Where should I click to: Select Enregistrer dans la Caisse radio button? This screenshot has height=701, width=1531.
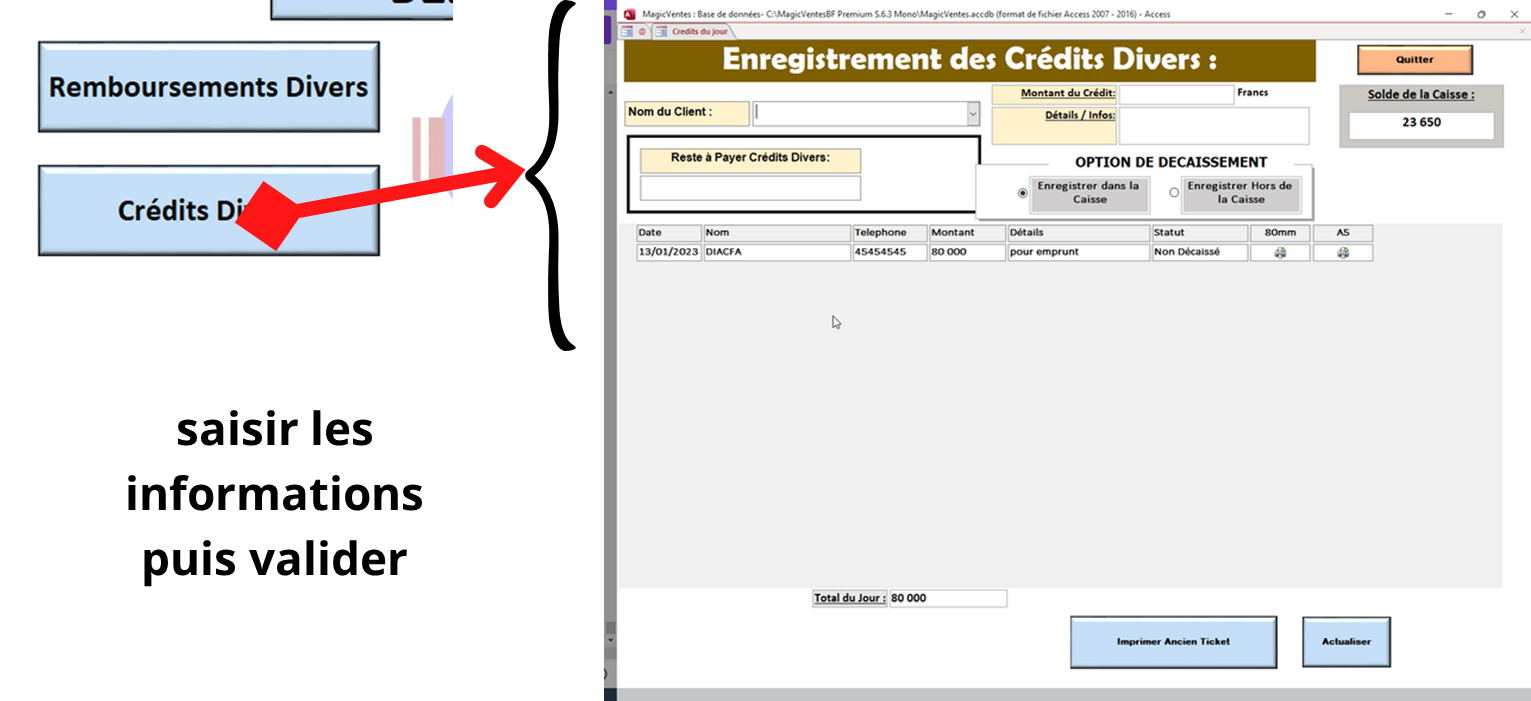1022,193
